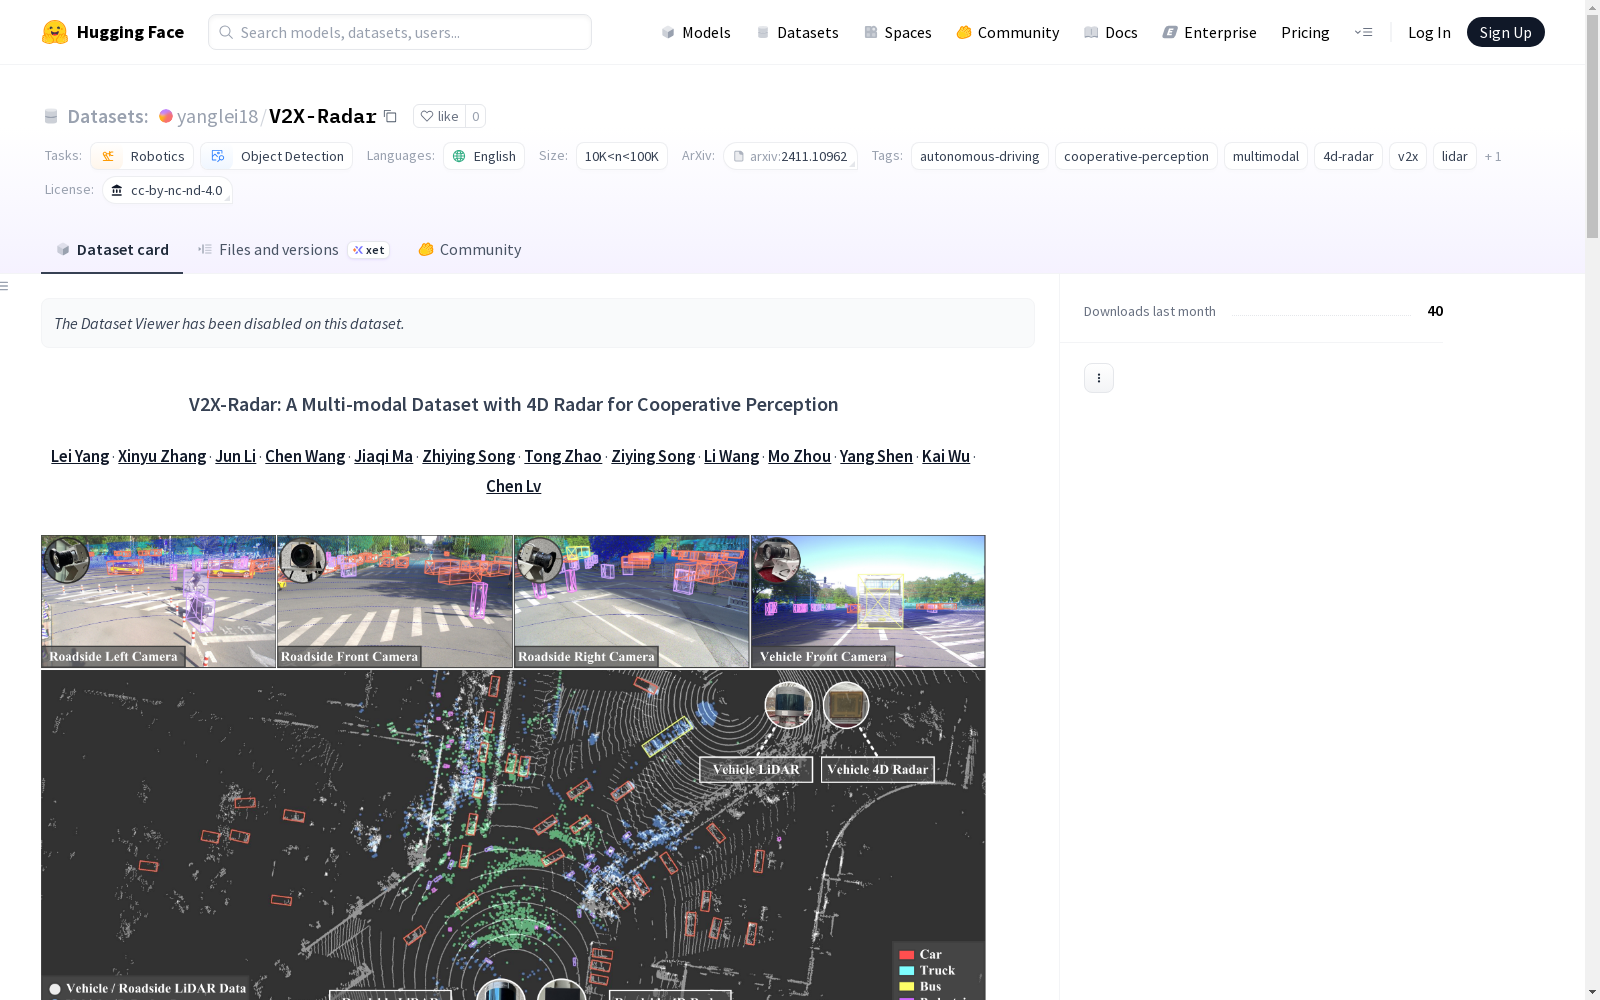Open the Community nav item
The width and height of the screenshot is (1600, 1000).
[x=1008, y=32]
